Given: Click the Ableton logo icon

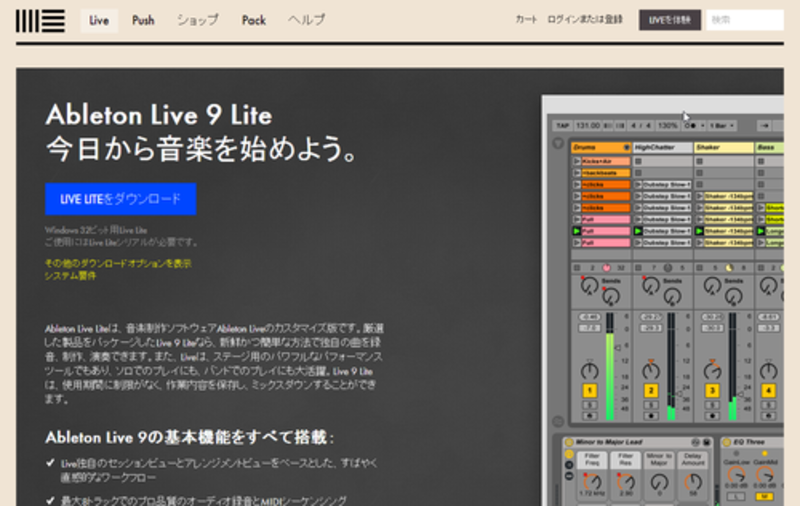Looking at the screenshot, I should tap(40, 21).
